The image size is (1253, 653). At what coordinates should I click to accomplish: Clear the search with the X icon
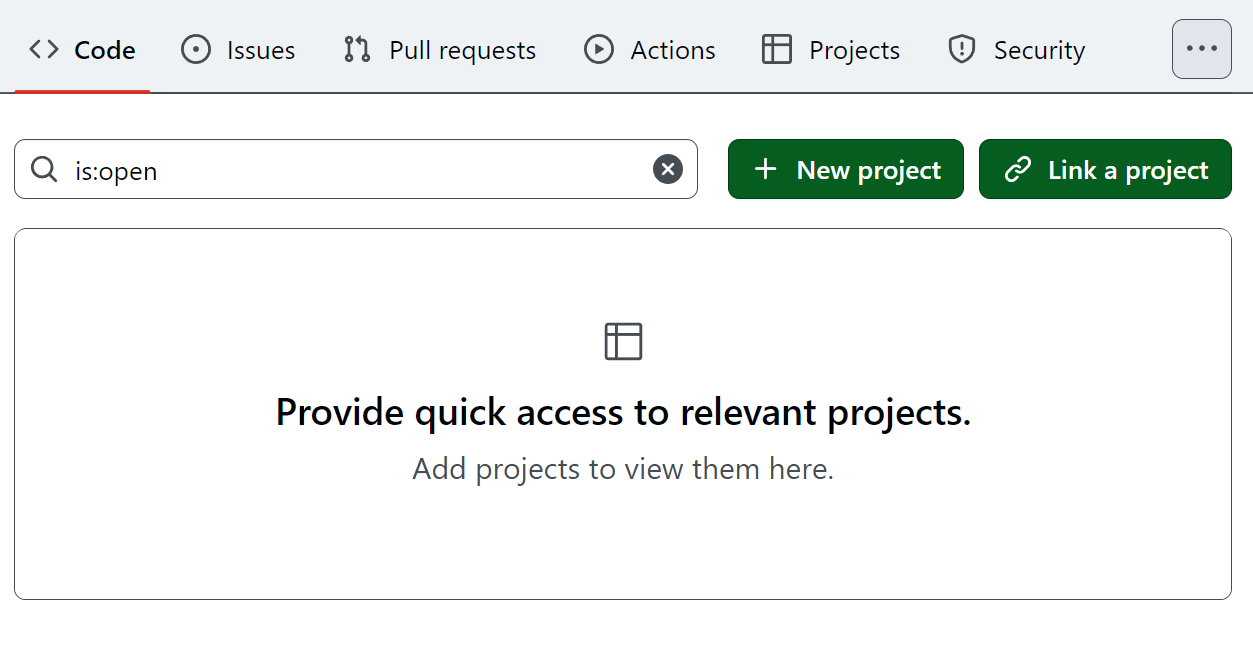pos(667,169)
